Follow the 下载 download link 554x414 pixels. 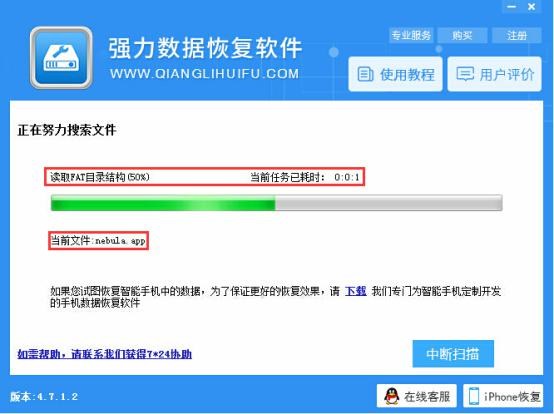(355, 291)
